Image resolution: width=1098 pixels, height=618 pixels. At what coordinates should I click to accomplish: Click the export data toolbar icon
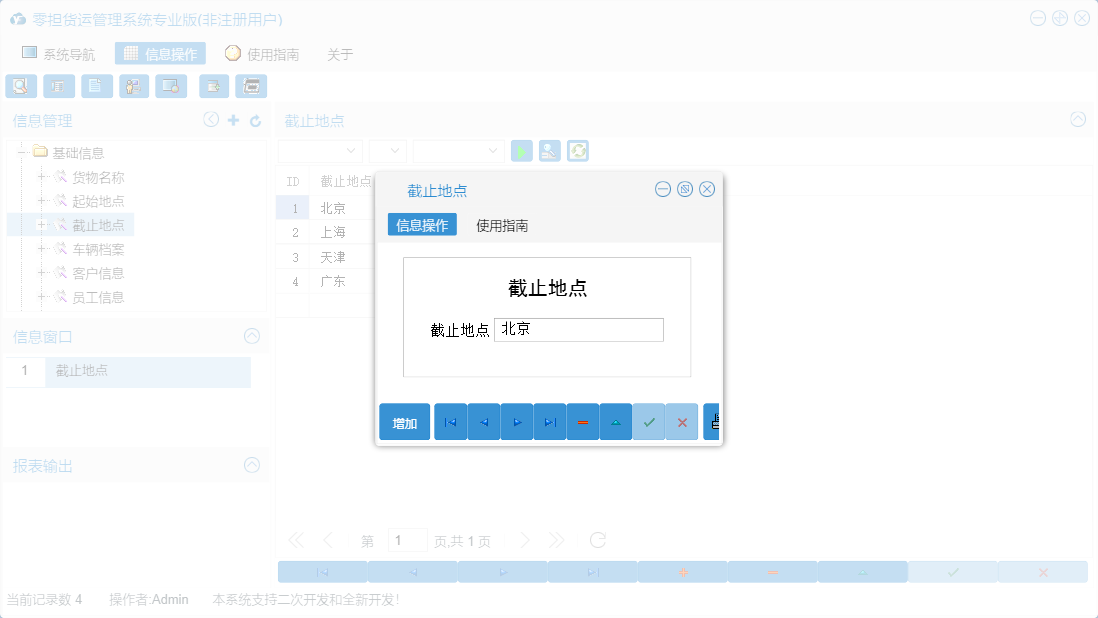213,86
